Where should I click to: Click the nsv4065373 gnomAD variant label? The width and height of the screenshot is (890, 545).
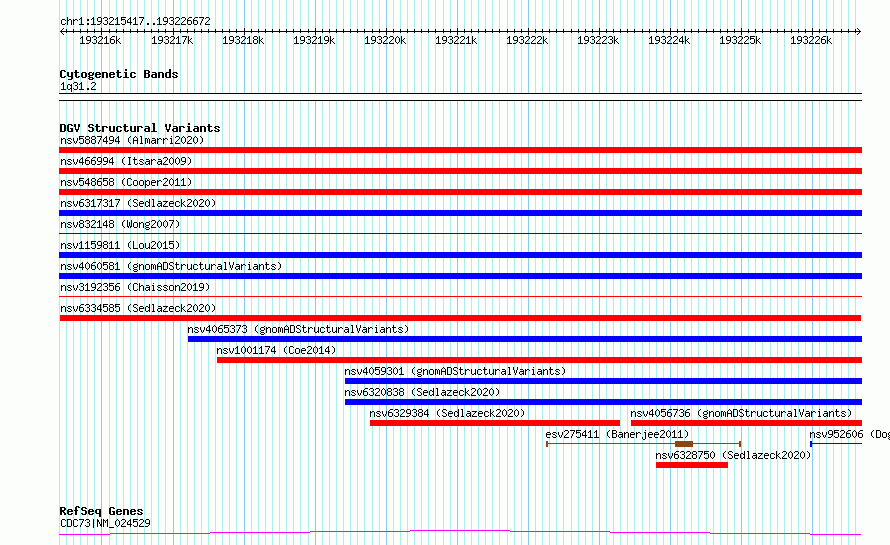pyautogui.click(x=298, y=329)
